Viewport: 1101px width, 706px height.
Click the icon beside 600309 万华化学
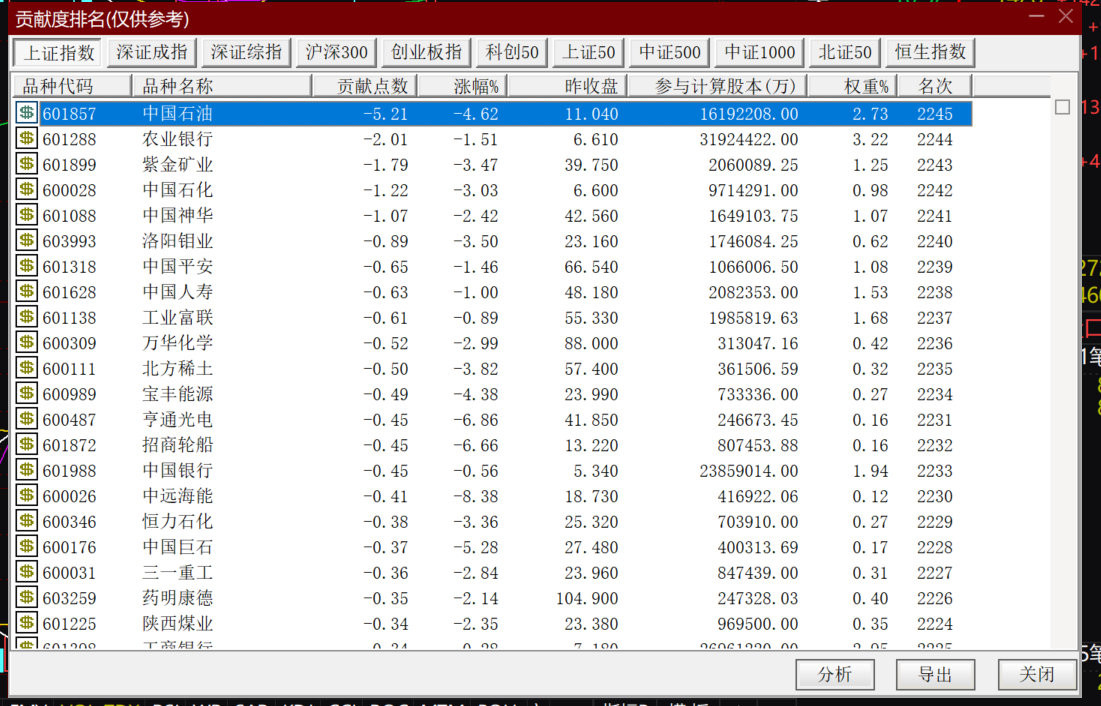tap(27, 343)
